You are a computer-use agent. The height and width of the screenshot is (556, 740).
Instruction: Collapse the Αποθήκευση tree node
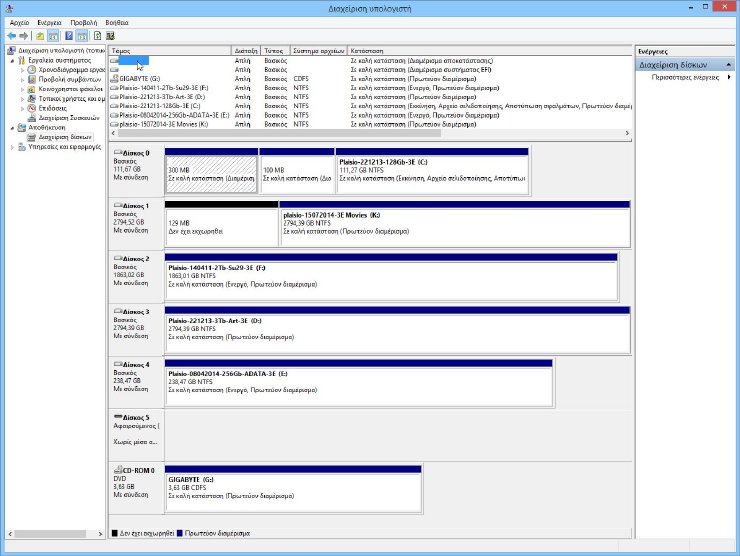12,128
